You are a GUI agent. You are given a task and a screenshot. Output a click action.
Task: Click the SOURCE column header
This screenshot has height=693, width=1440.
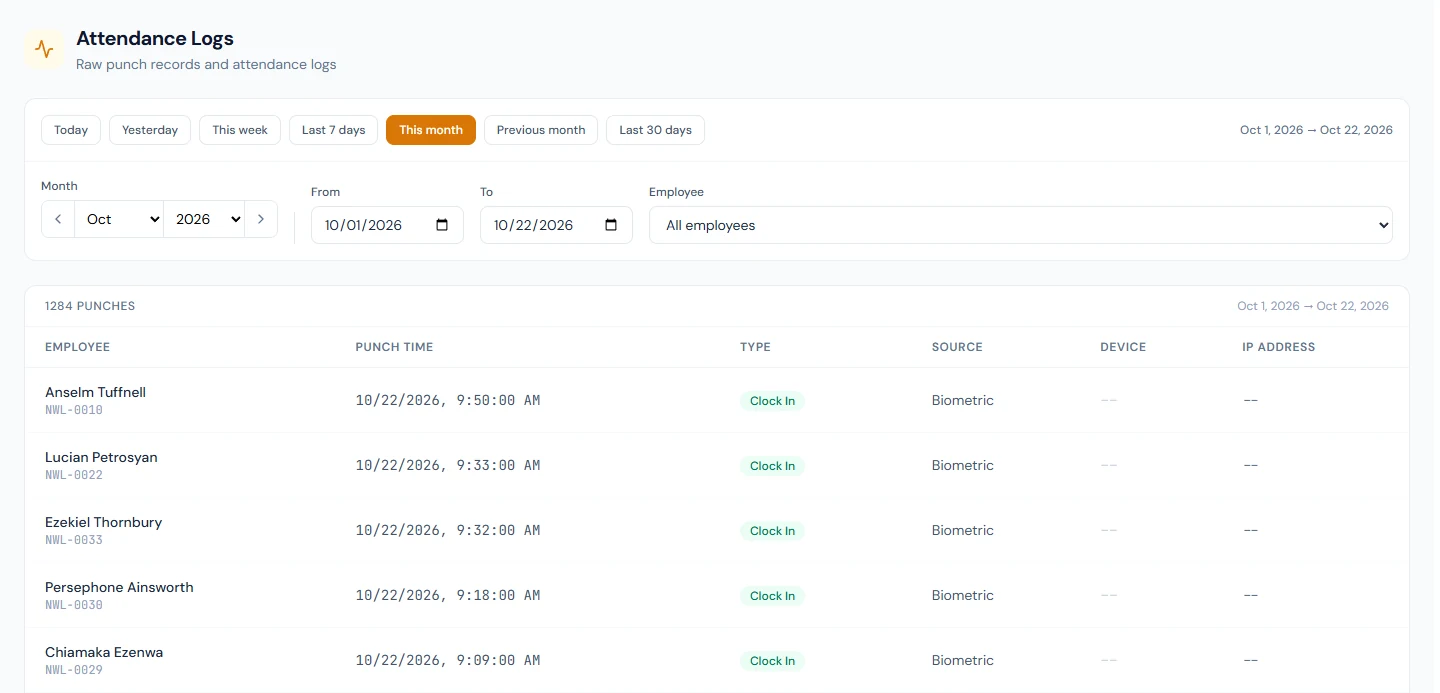[957, 347]
